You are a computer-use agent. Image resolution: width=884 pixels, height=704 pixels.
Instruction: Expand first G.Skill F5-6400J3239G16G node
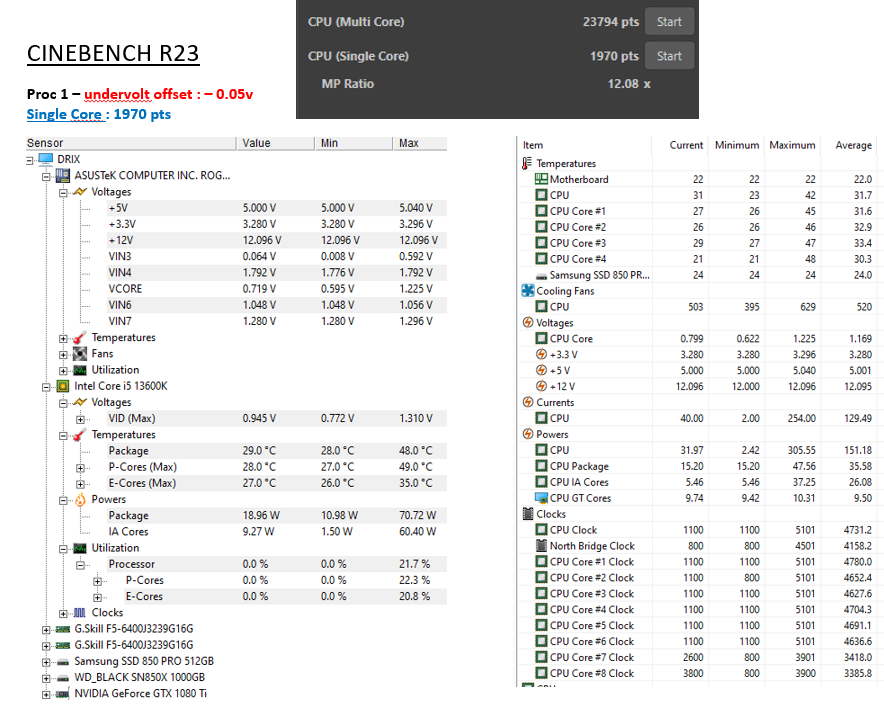point(46,630)
